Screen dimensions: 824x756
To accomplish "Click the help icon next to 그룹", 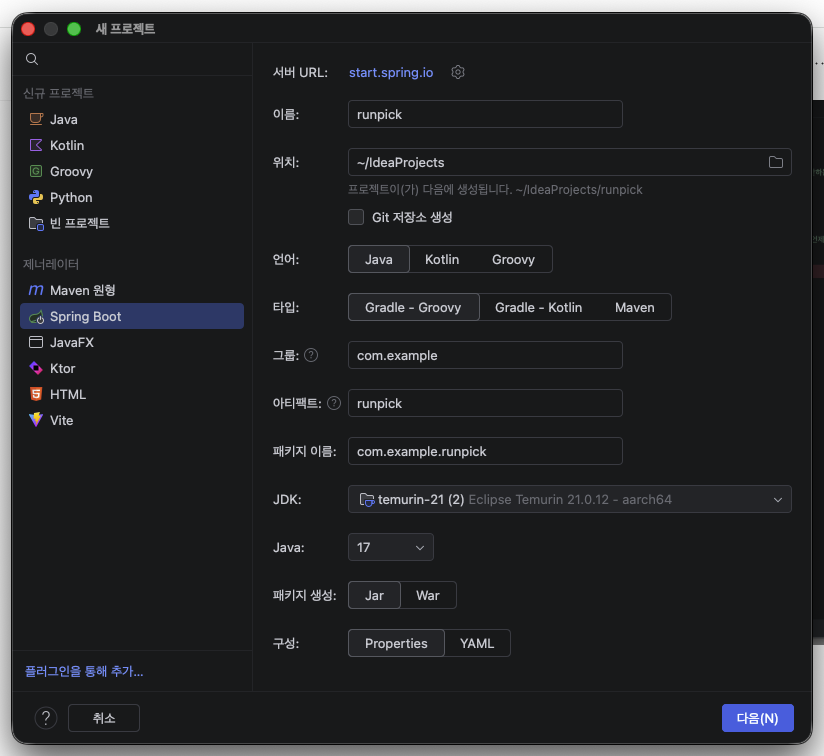I will tap(311, 355).
